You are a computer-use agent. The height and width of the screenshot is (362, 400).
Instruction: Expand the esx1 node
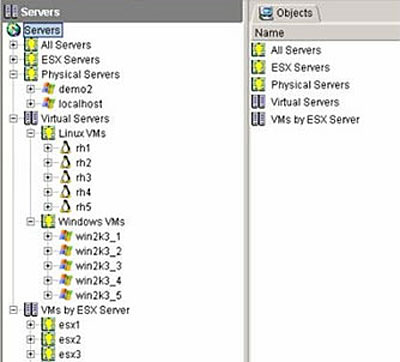31,325
